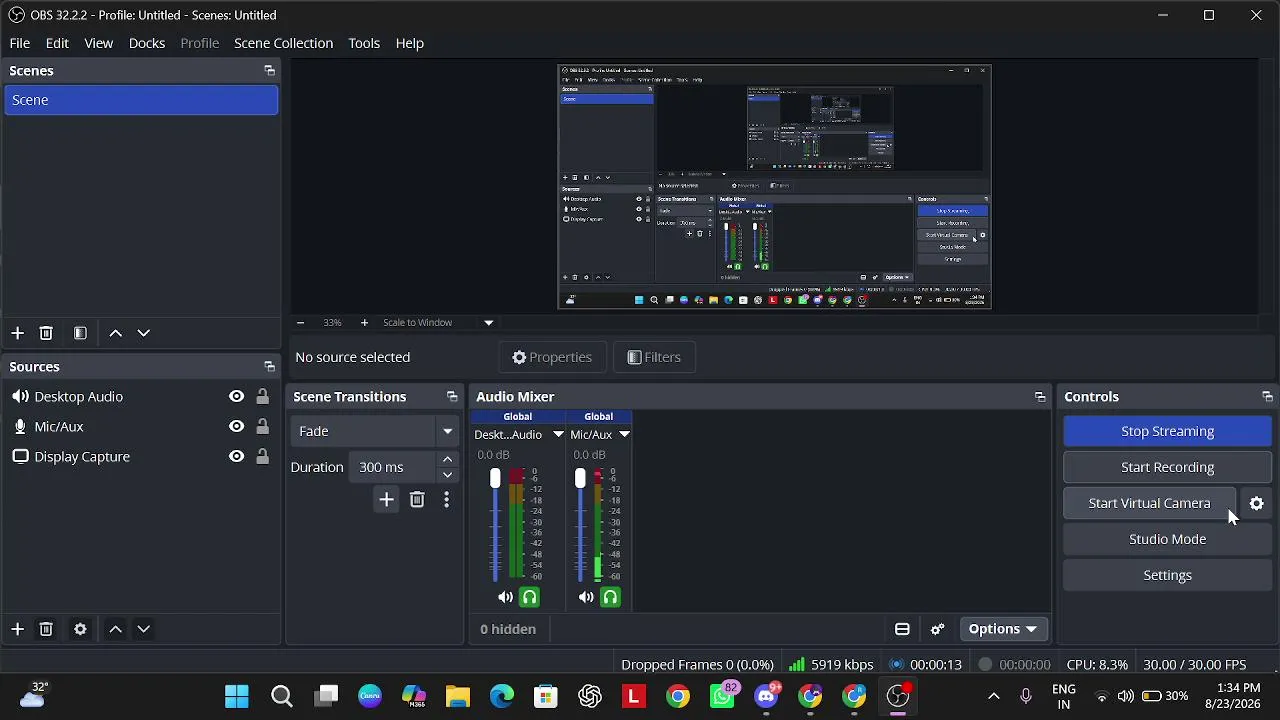
Task: Hide the Mic/Aux source
Action: [236, 427]
